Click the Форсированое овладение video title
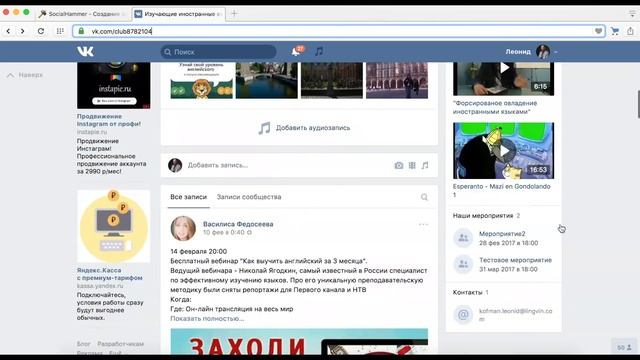The width and height of the screenshot is (640, 360). click(x=495, y=107)
